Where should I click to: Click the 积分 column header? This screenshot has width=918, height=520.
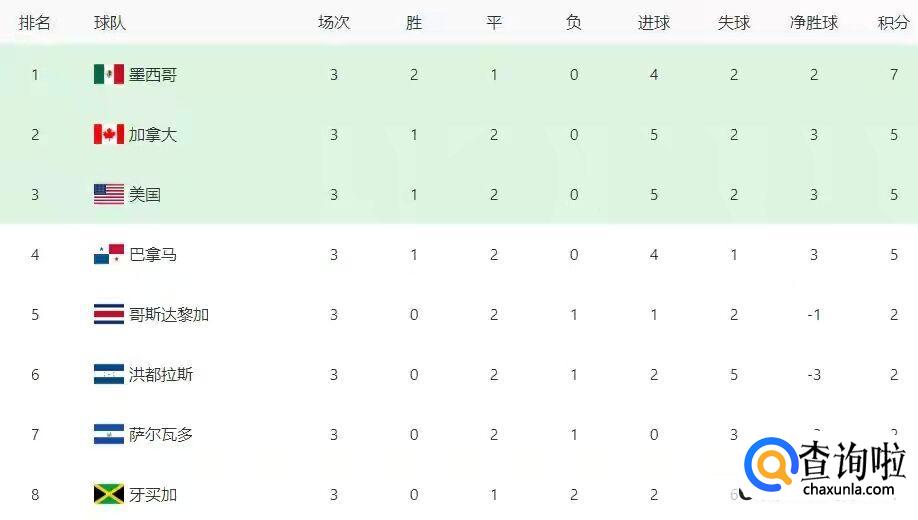[x=894, y=22]
